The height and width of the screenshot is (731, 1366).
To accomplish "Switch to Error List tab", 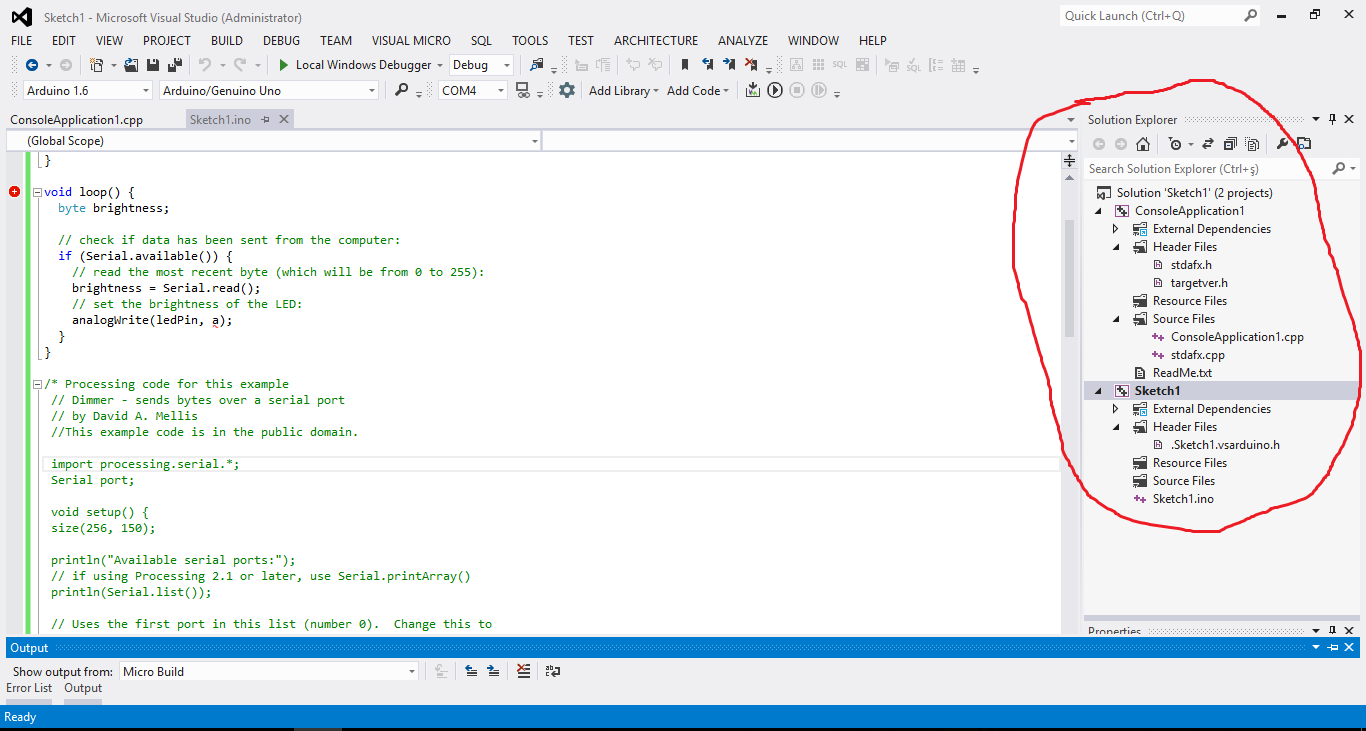I will [x=29, y=688].
